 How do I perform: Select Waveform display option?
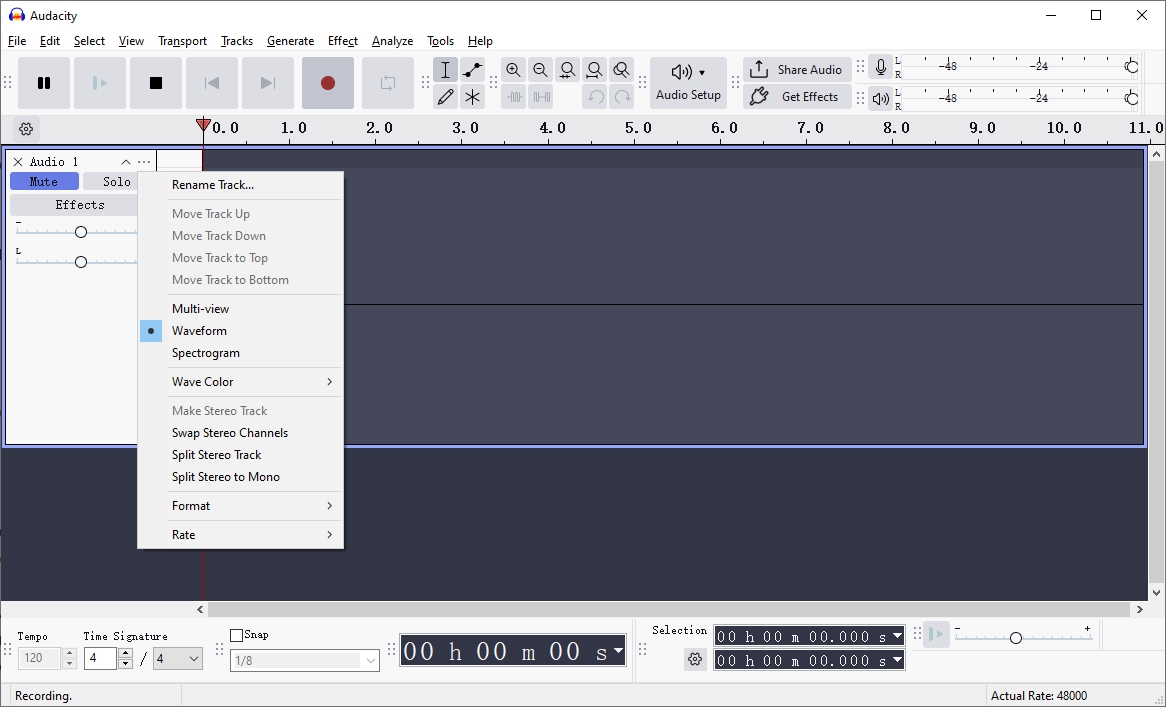pos(240,331)
